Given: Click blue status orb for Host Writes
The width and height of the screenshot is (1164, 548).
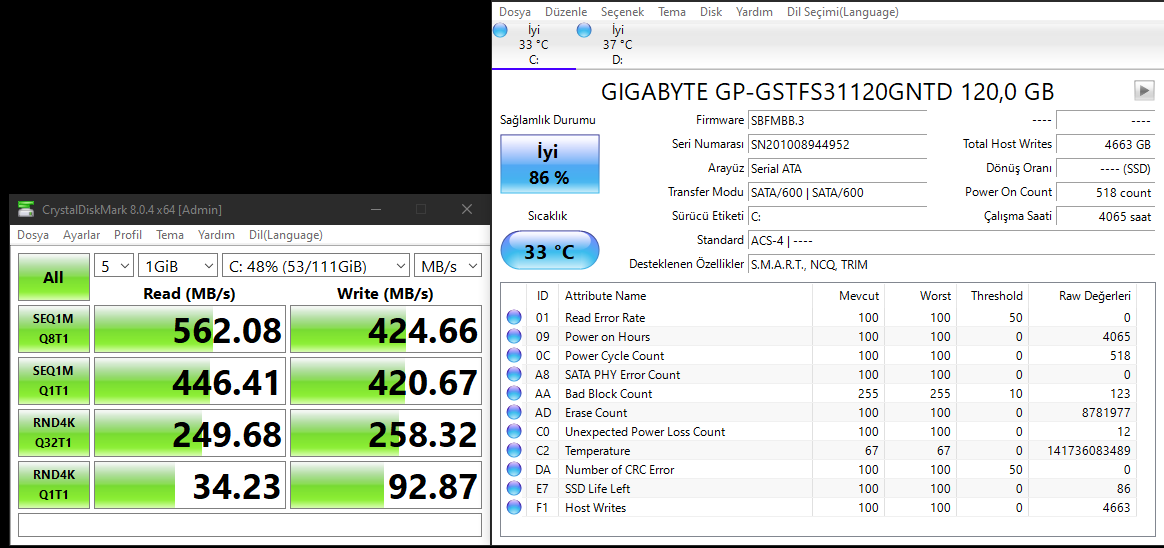Looking at the screenshot, I should click(514, 508).
